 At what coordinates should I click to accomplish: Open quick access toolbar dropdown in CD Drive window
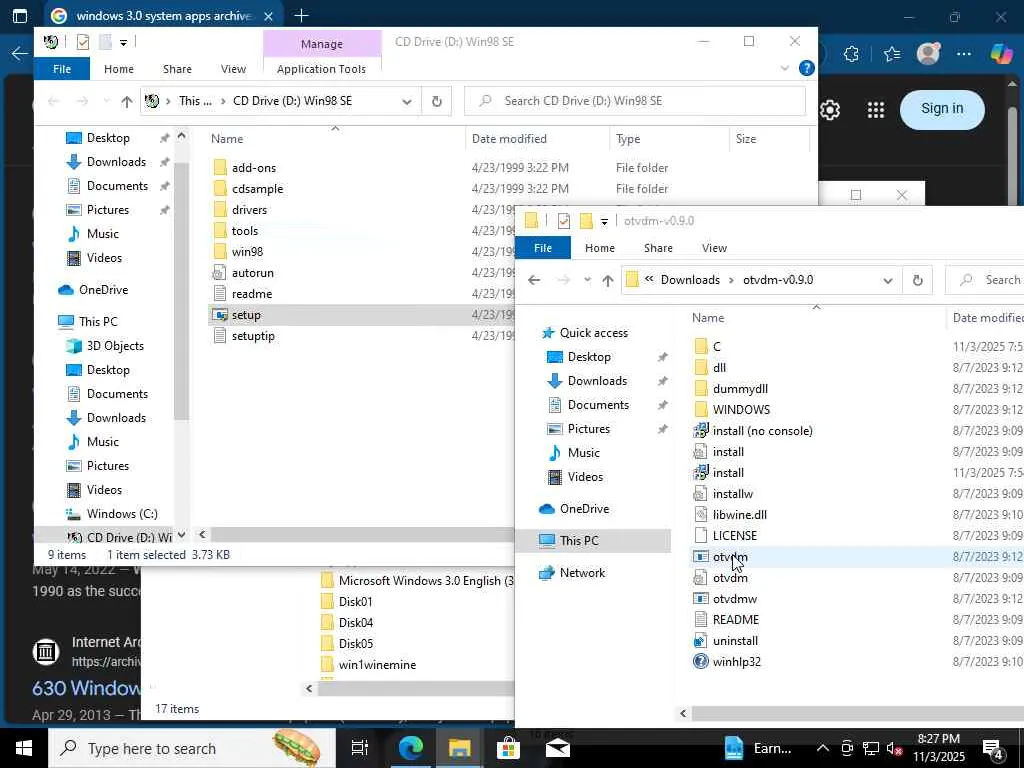coord(123,42)
